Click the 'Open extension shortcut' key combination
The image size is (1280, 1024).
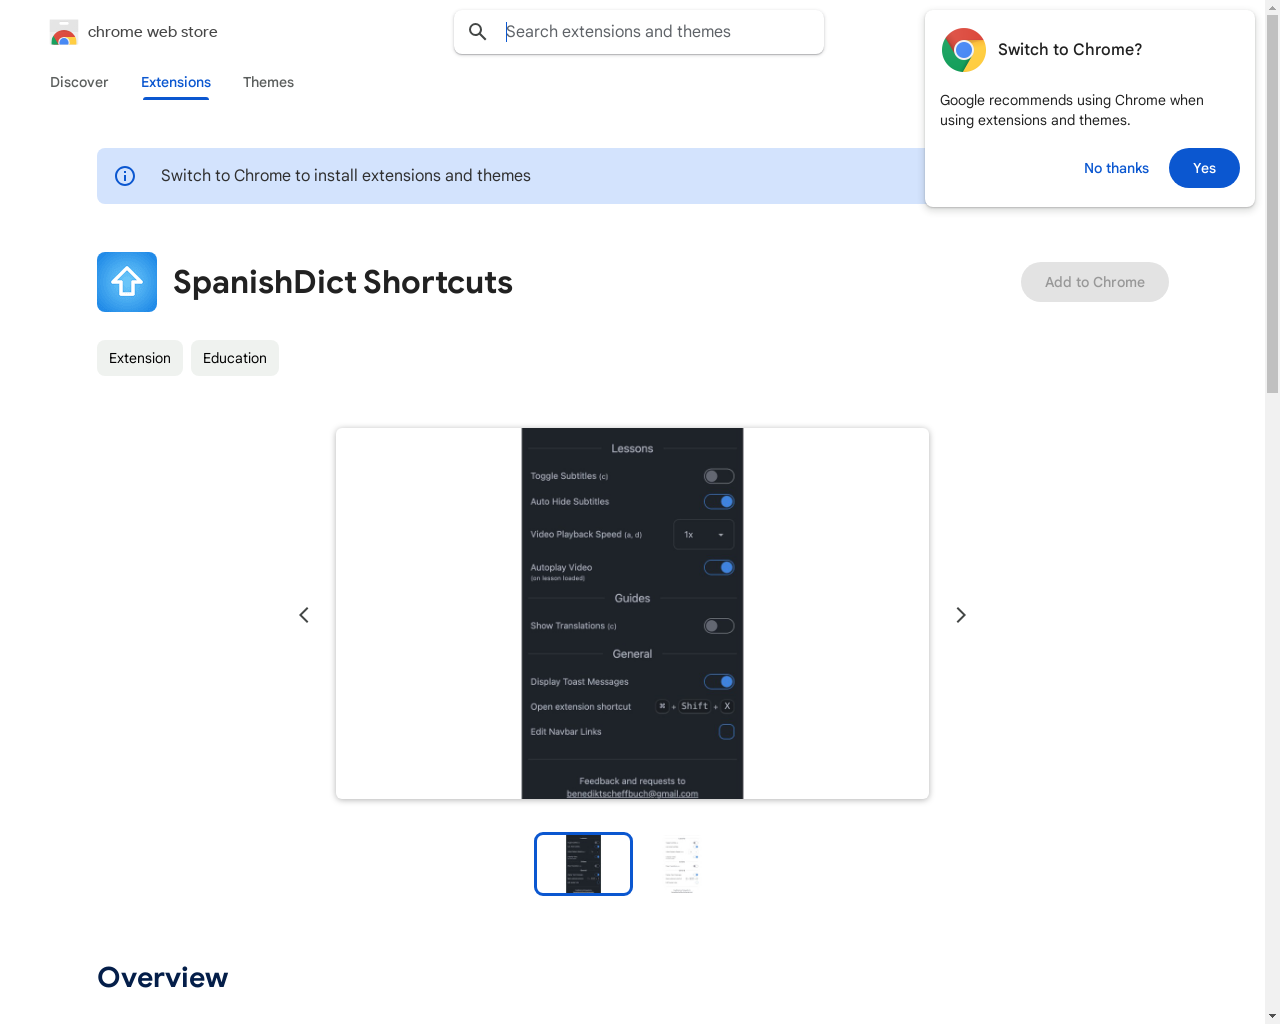(695, 707)
